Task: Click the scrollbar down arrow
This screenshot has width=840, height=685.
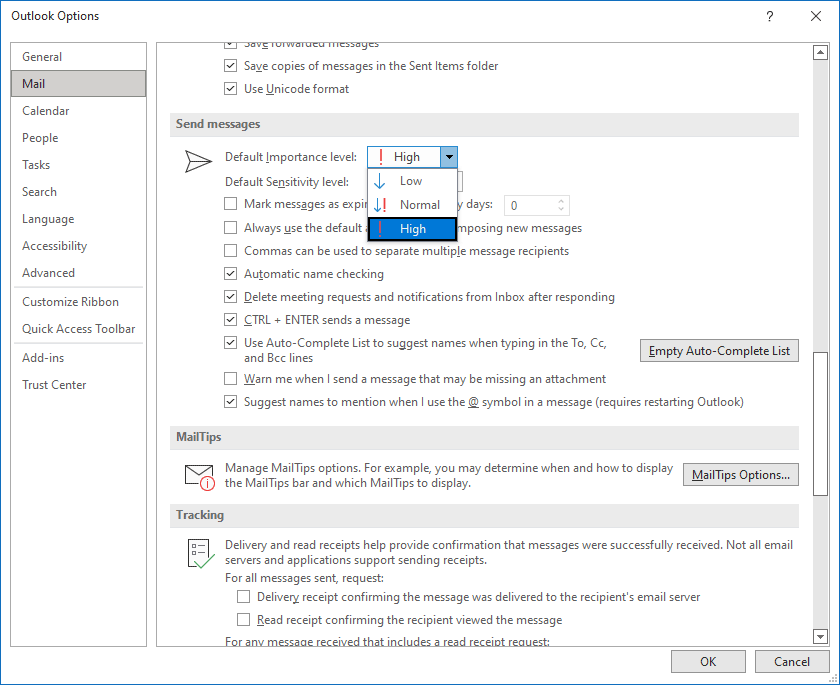Action: pos(820,636)
